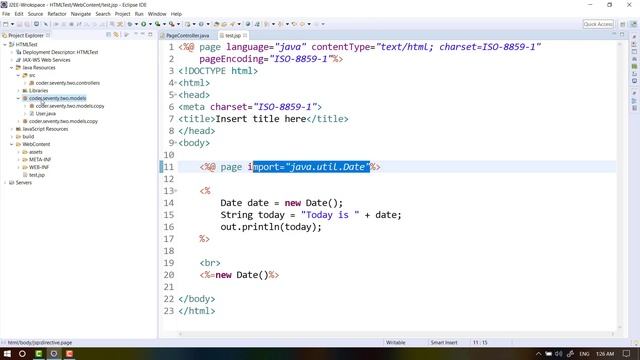Close the Project Explorer view tab
The image size is (640, 360).
pyautogui.click(x=48, y=36)
